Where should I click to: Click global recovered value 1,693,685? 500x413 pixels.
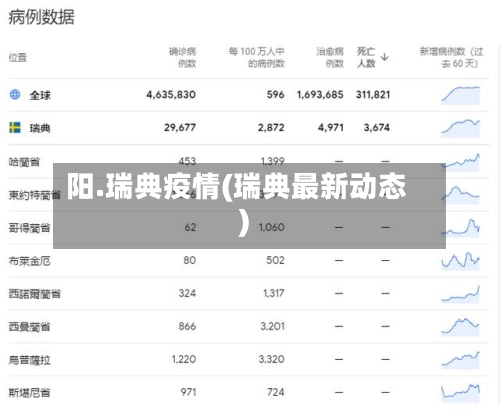[320, 95]
